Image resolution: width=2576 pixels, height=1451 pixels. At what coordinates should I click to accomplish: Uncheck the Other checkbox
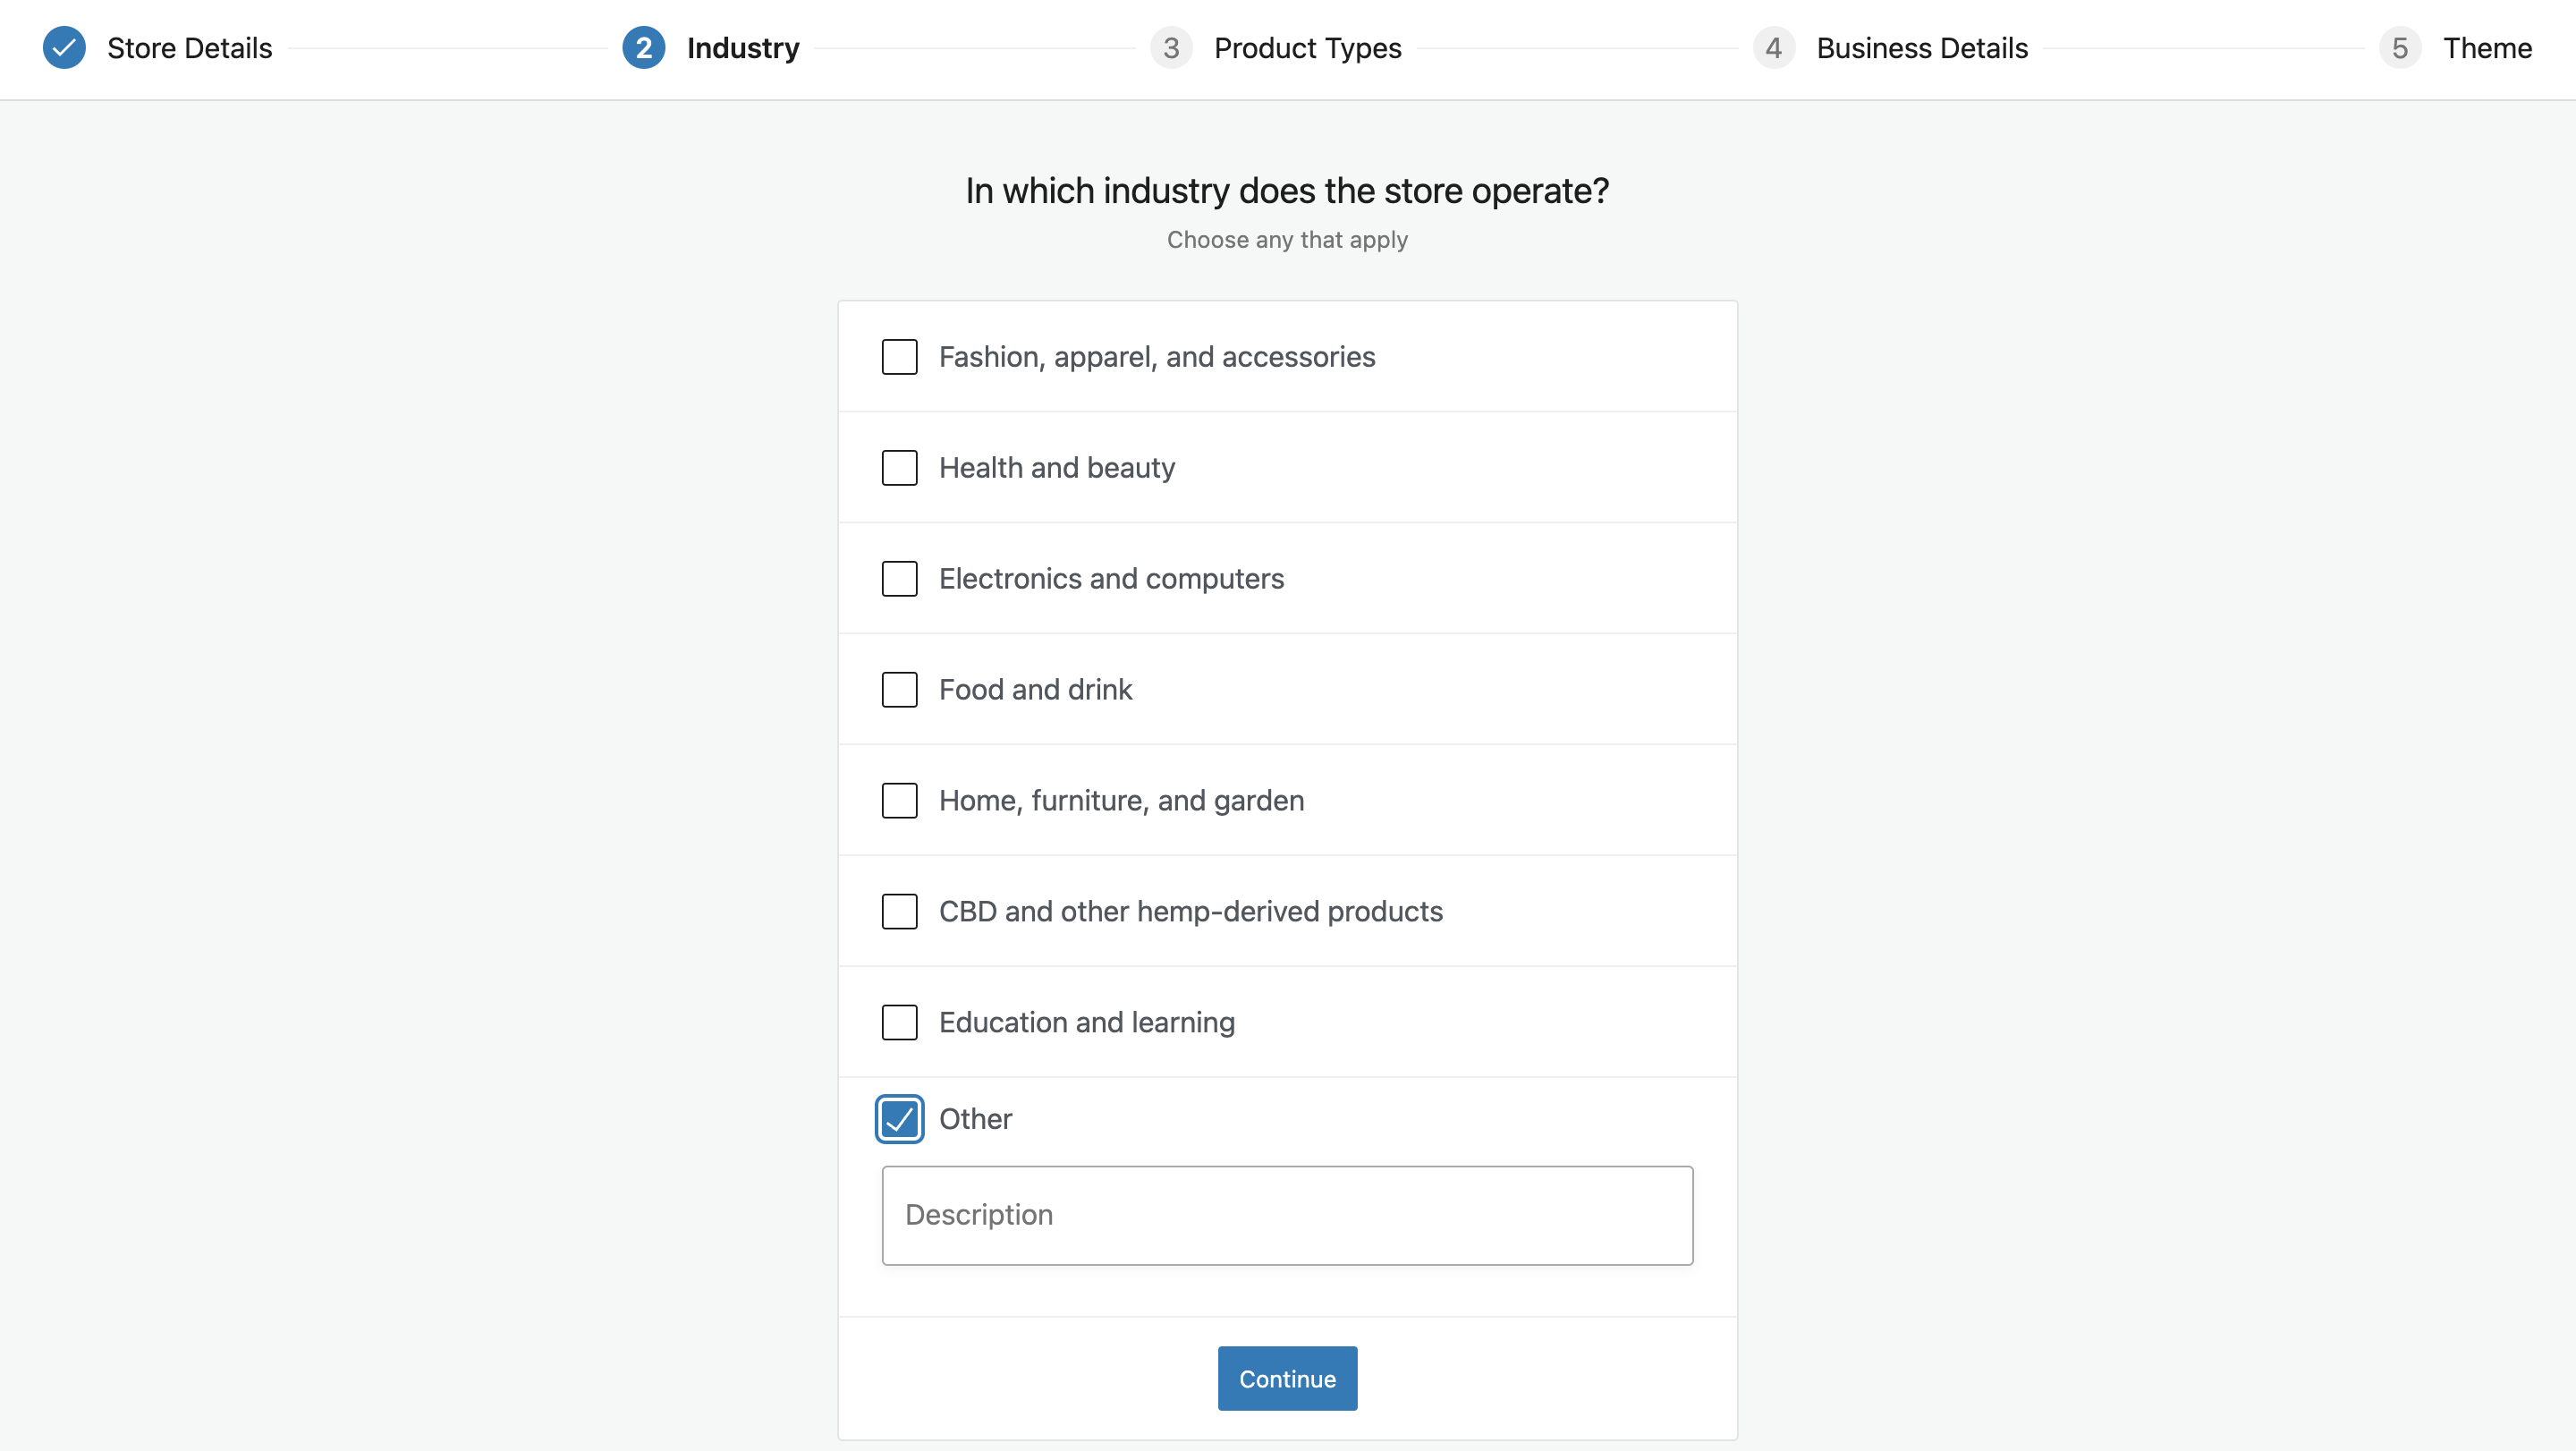pyautogui.click(x=899, y=1119)
